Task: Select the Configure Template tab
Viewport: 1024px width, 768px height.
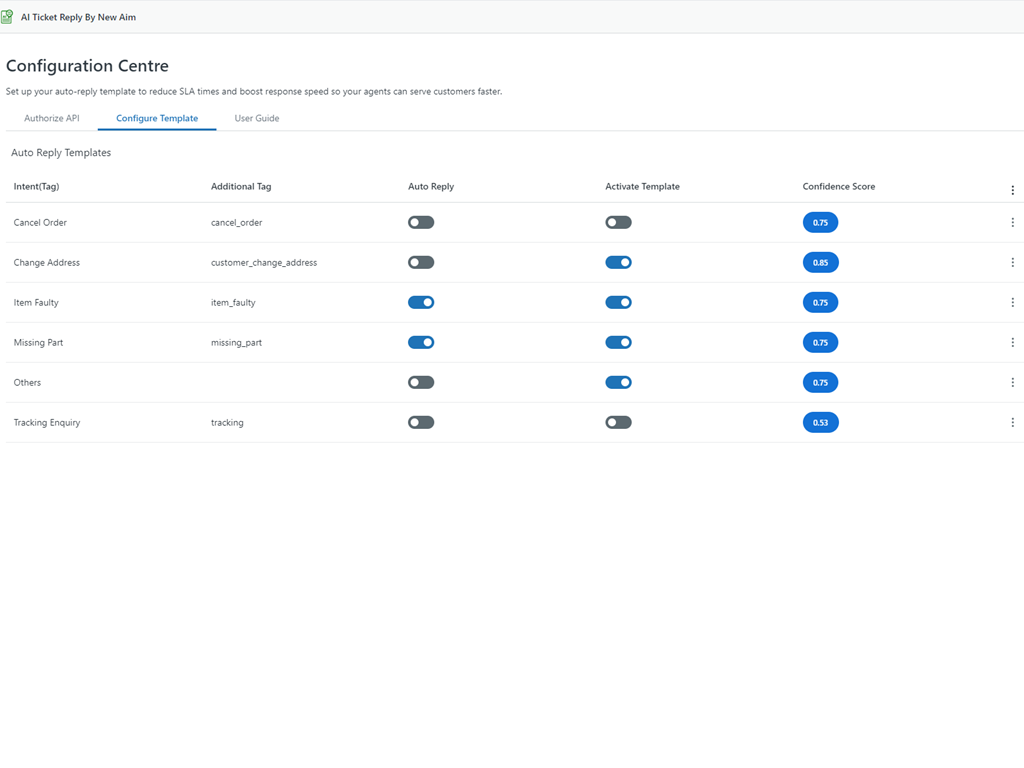Action: pos(157,119)
